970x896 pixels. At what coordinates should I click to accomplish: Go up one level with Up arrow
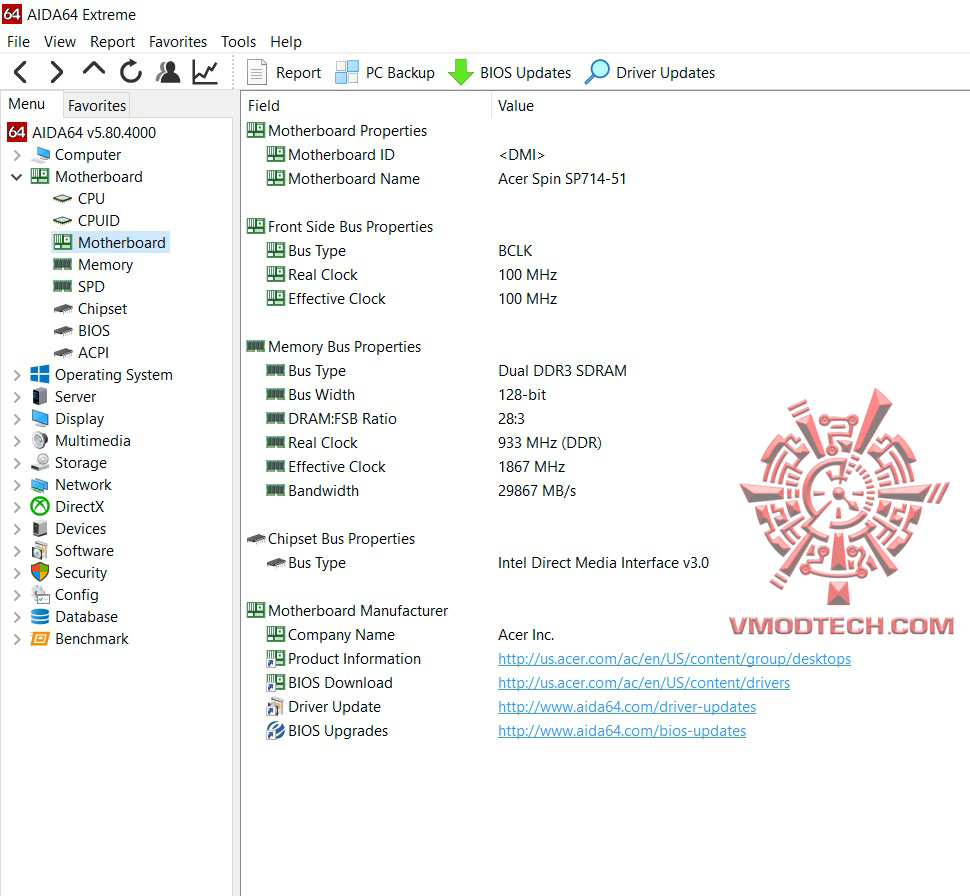coord(93,69)
